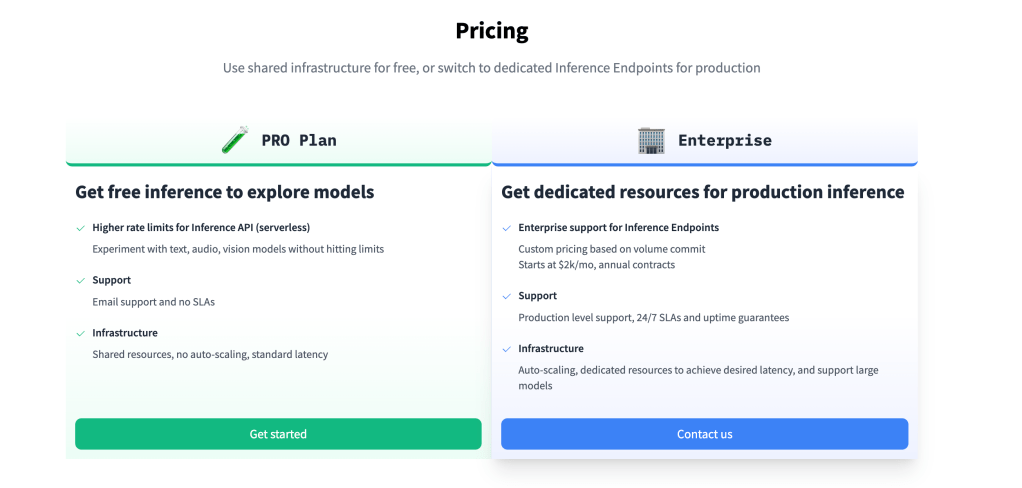Click the shared infrastructure subtitle under Pricing
The height and width of the screenshot is (488, 1022).
point(491,68)
